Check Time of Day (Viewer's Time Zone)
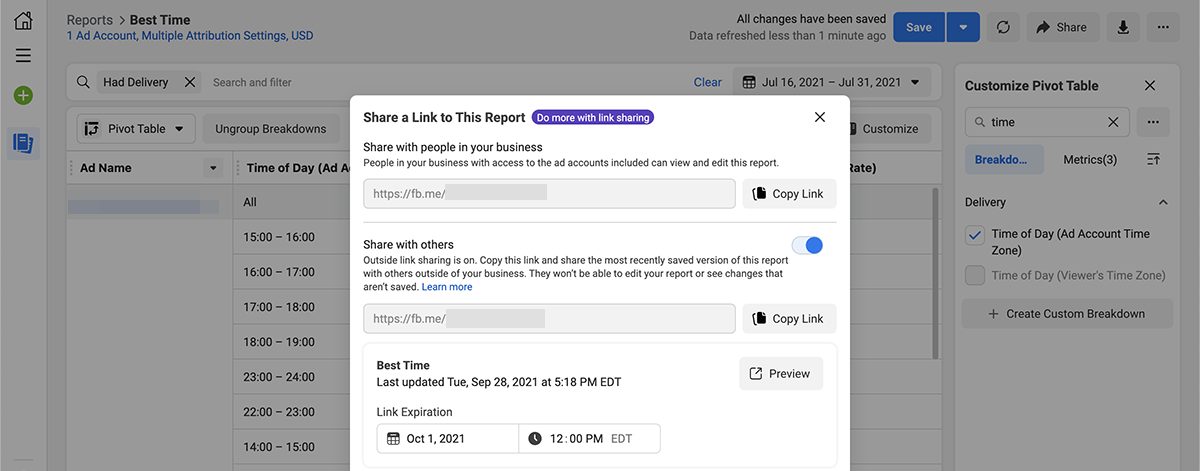Image resolution: width=1200 pixels, height=471 pixels. click(x=975, y=276)
